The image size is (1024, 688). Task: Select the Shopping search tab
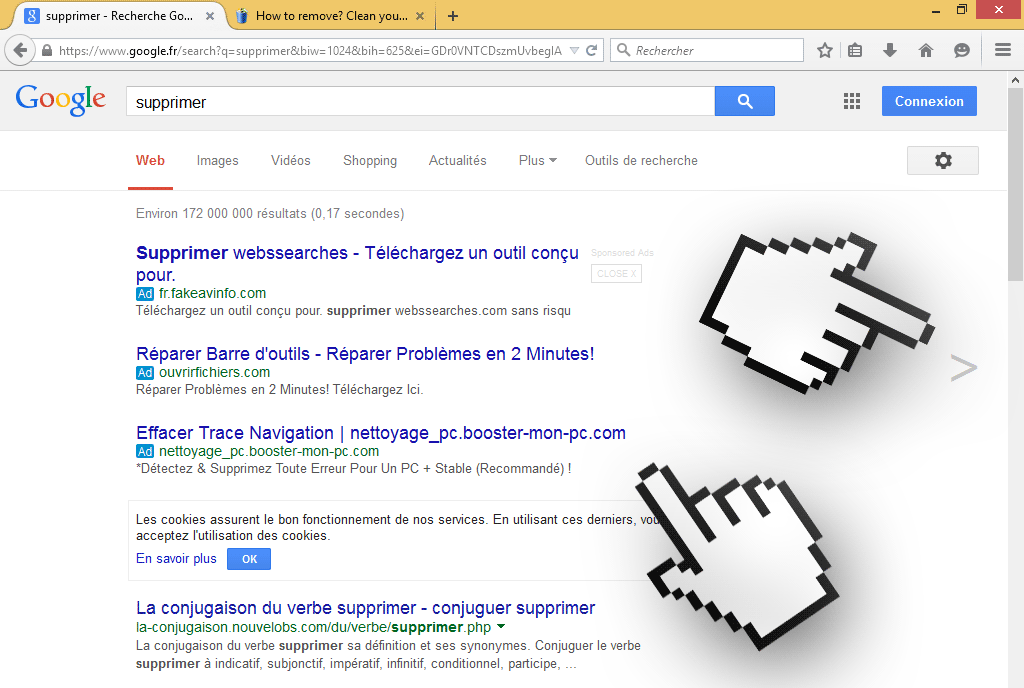pos(370,161)
